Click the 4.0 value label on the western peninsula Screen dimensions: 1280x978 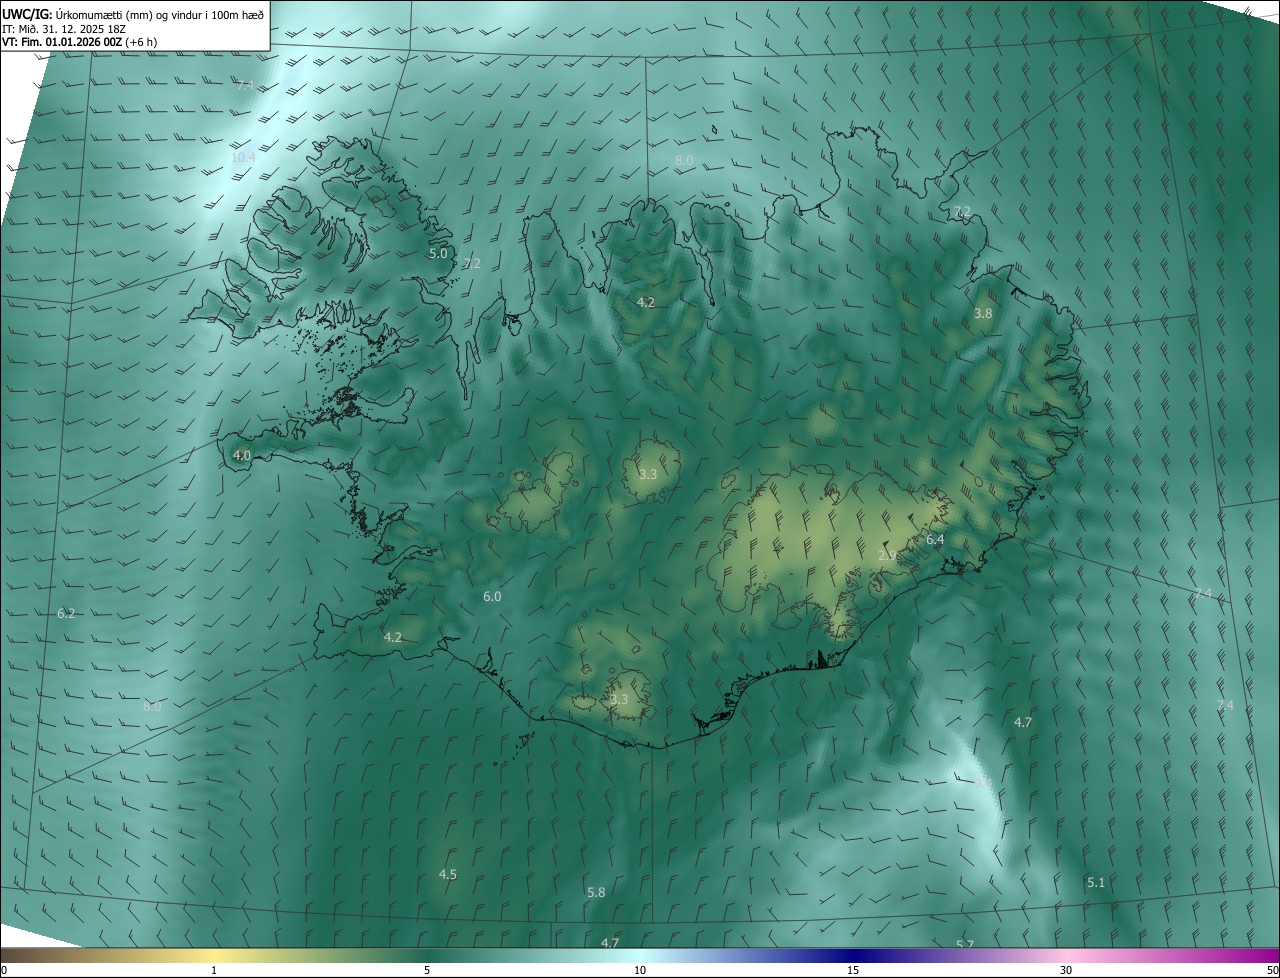[241, 455]
